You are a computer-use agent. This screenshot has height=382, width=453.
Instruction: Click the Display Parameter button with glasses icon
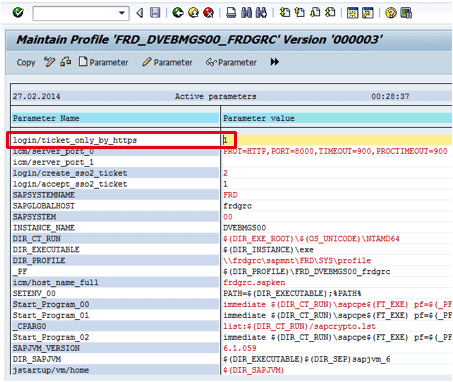pyautogui.click(x=231, y=62)
